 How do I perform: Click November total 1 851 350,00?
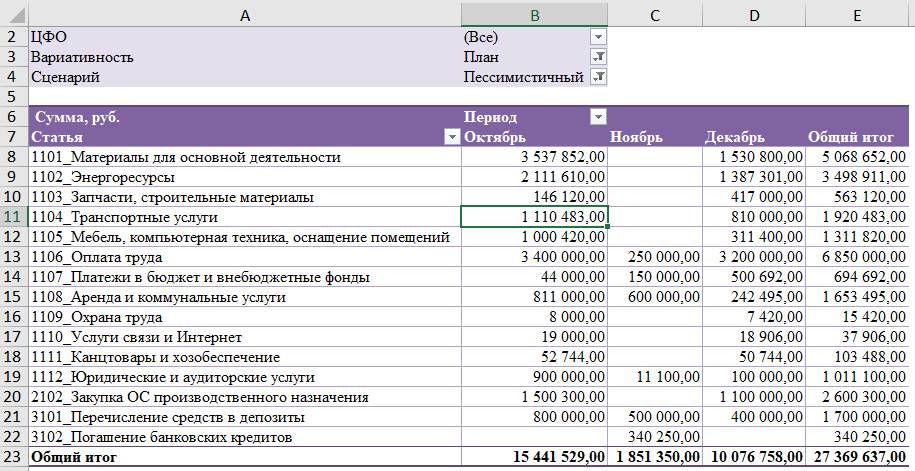coord(655,456)
